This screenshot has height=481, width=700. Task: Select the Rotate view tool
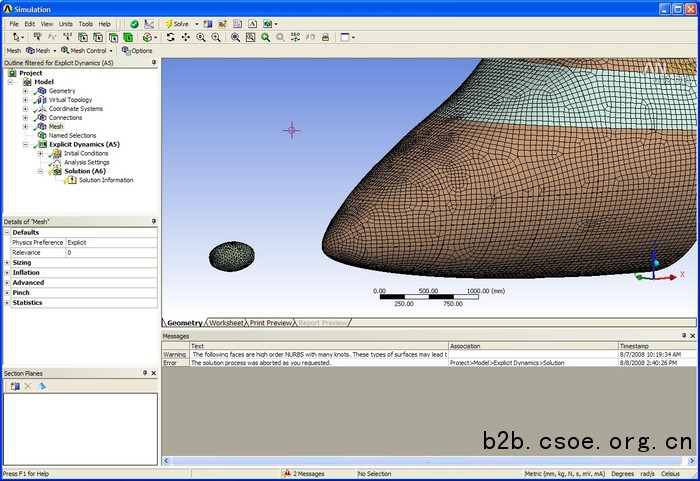click(170, 37)
